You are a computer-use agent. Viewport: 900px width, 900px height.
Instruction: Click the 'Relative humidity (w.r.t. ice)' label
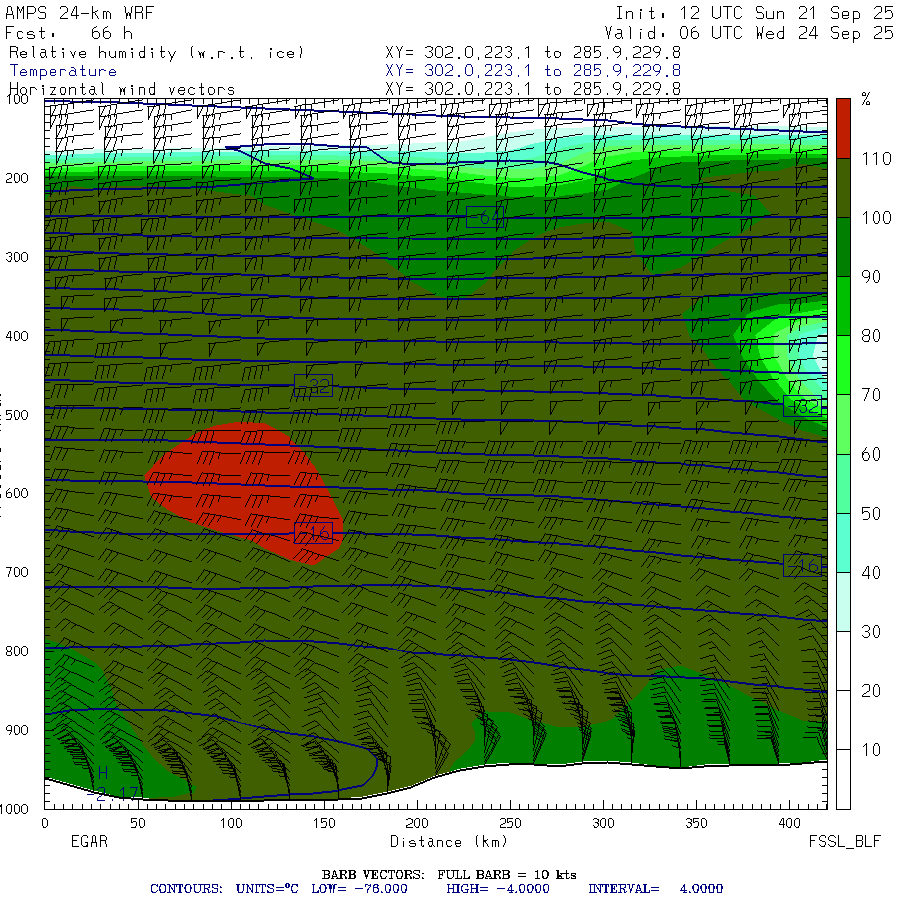pos(156,53)
